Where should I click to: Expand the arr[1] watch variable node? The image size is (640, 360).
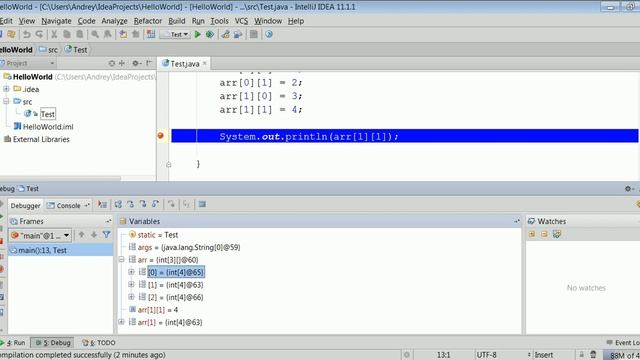coord(121,322)
